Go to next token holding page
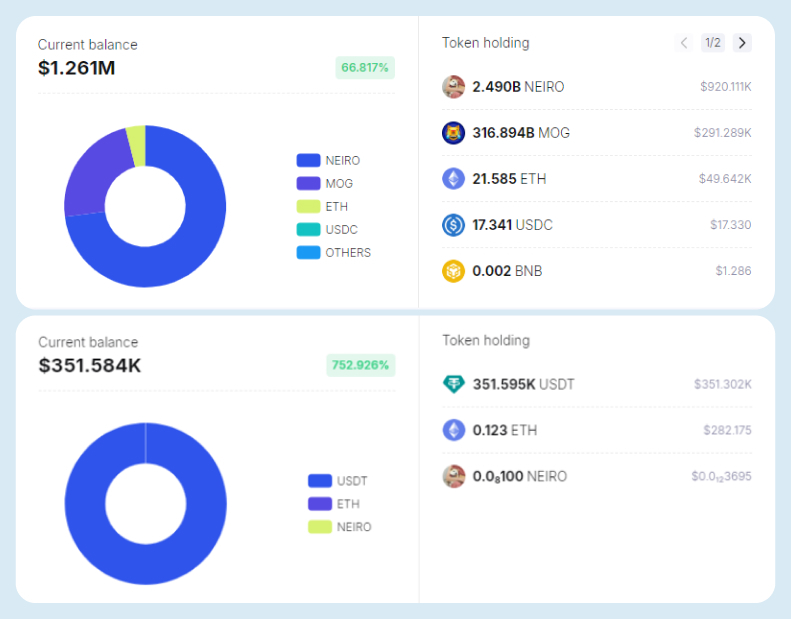The height and width of the screenshot is (619, 791). (x=741, y=43)
